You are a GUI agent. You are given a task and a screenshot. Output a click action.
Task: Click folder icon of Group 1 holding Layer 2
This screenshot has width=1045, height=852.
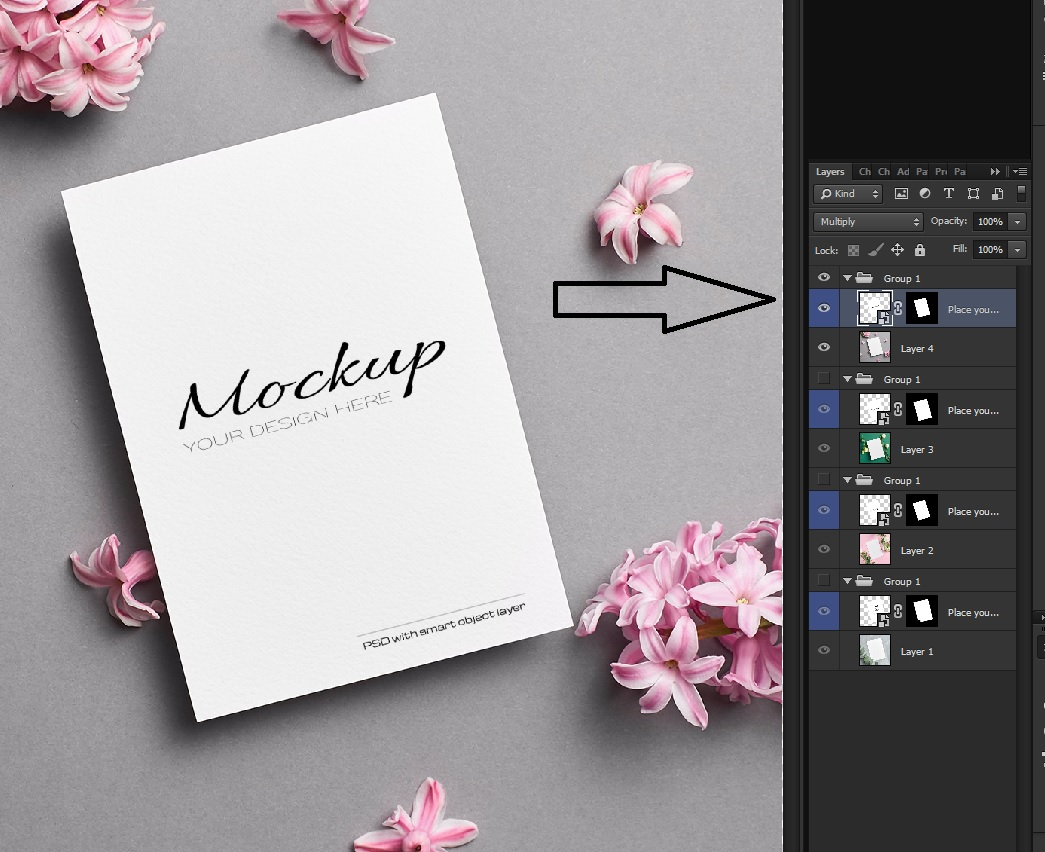coord(864,480)
